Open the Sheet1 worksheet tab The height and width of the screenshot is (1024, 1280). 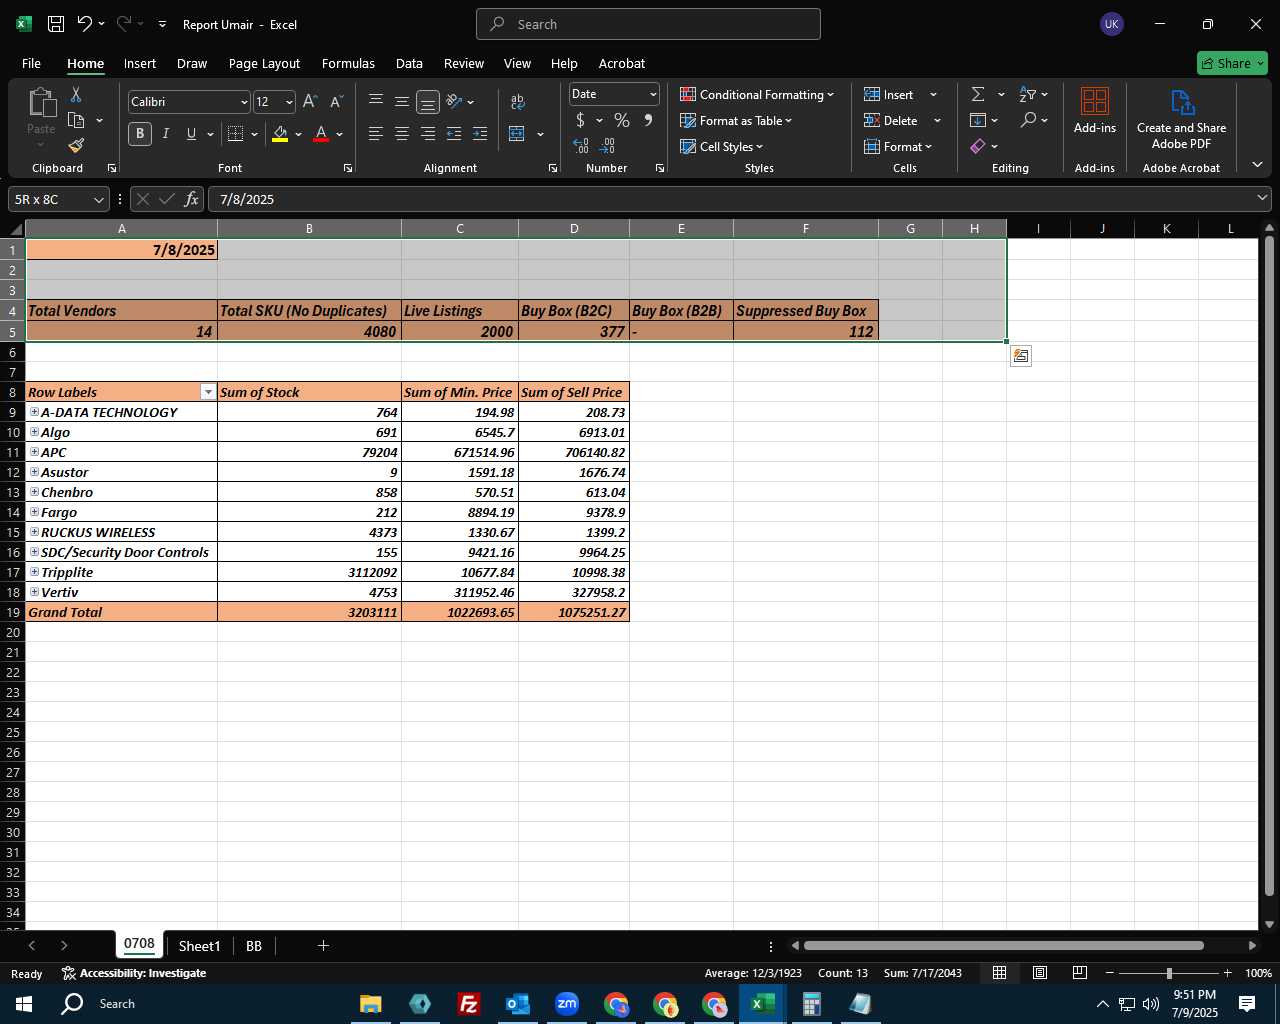click(x=199, y=946)
